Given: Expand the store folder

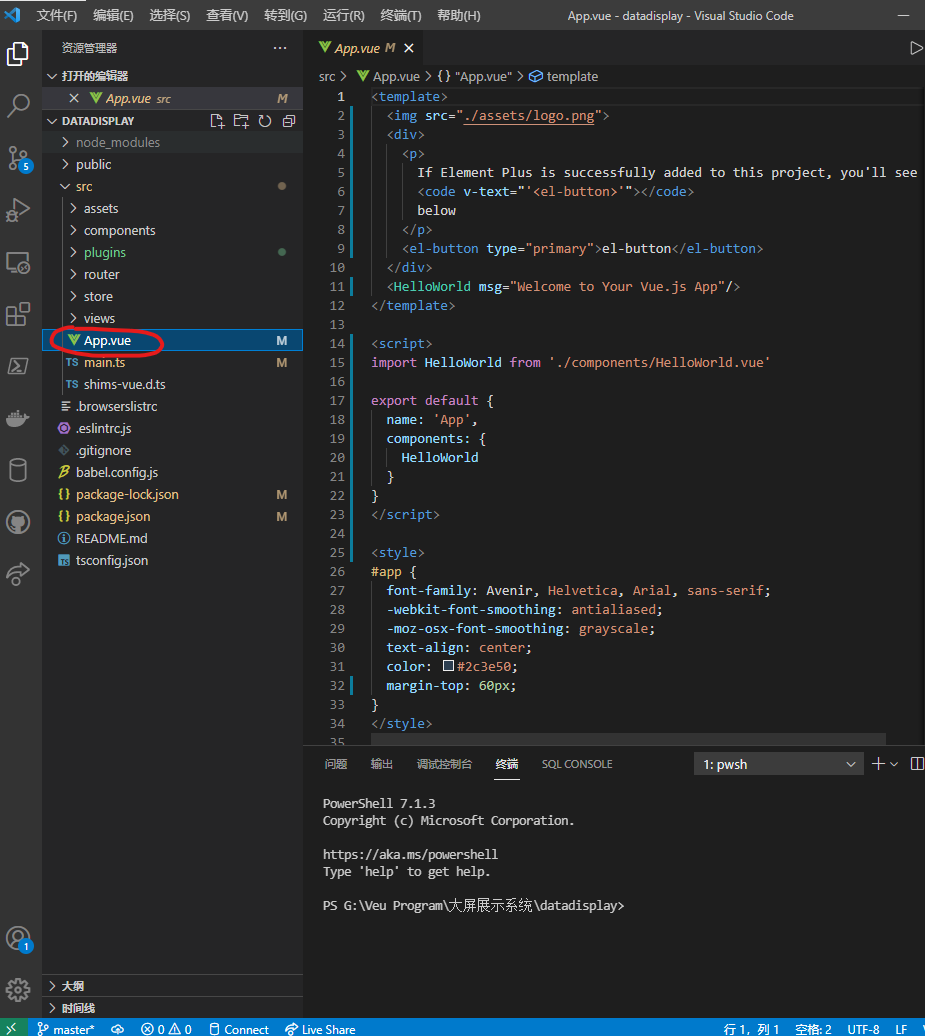Looking at the screenshot, I should pos(172,296).
